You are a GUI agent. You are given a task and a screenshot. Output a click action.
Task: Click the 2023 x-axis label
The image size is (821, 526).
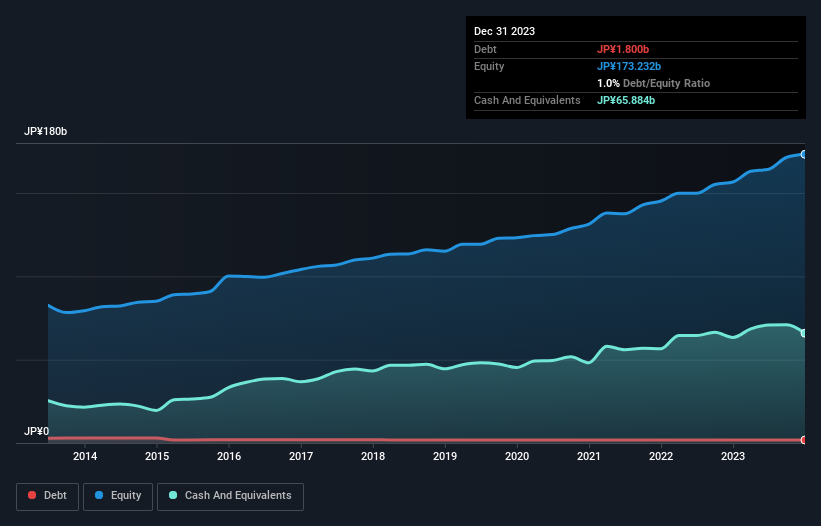coord(733,456)
